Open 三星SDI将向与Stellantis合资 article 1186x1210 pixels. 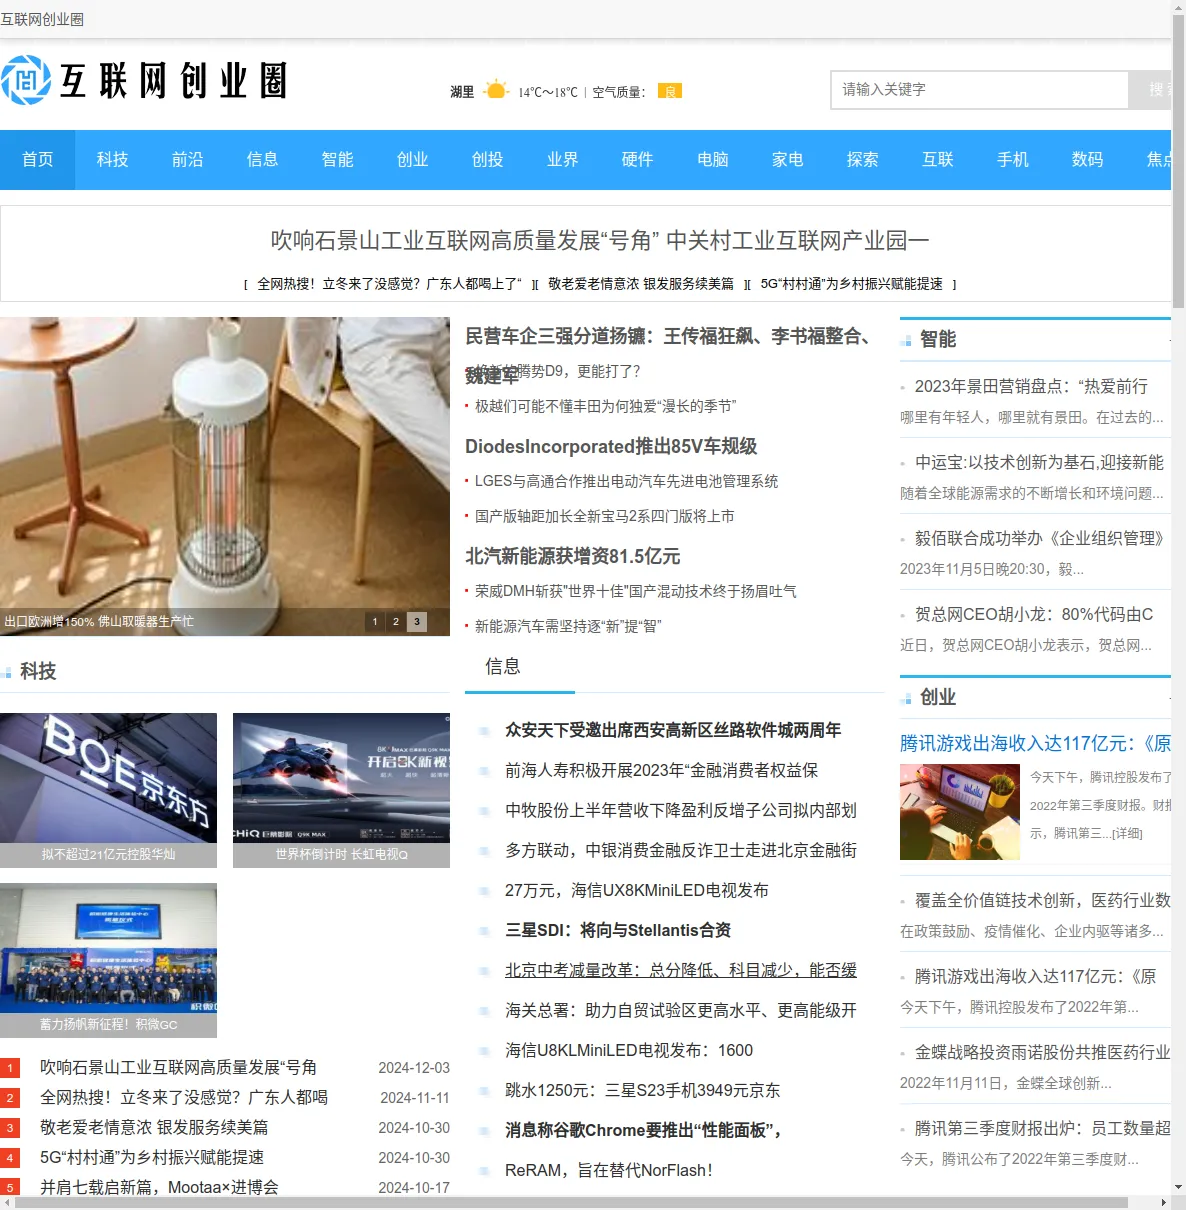pos(618,930)
